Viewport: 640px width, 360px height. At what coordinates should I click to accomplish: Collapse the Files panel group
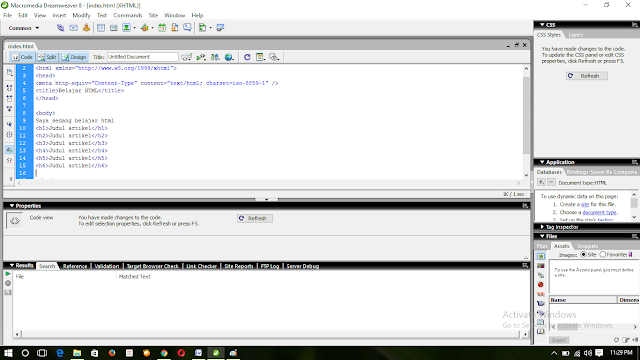point(542,236)
